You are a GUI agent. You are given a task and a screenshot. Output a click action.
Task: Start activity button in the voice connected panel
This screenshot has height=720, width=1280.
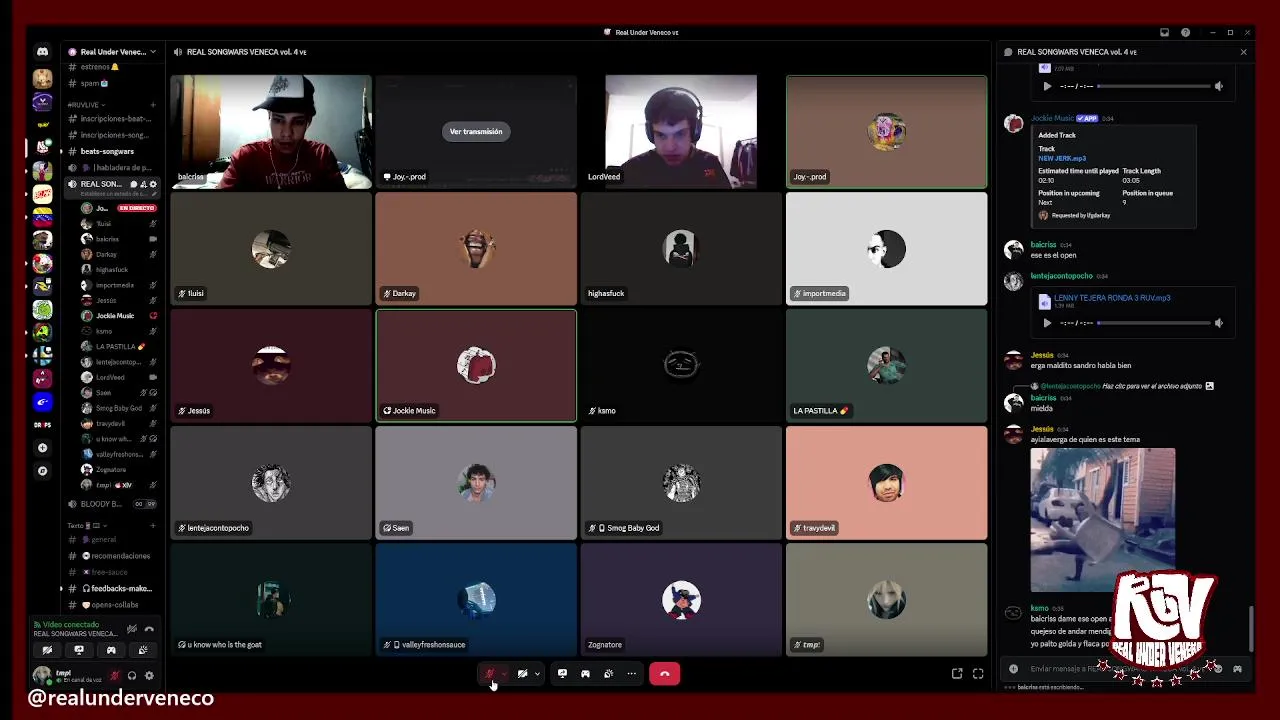[111, 650]
